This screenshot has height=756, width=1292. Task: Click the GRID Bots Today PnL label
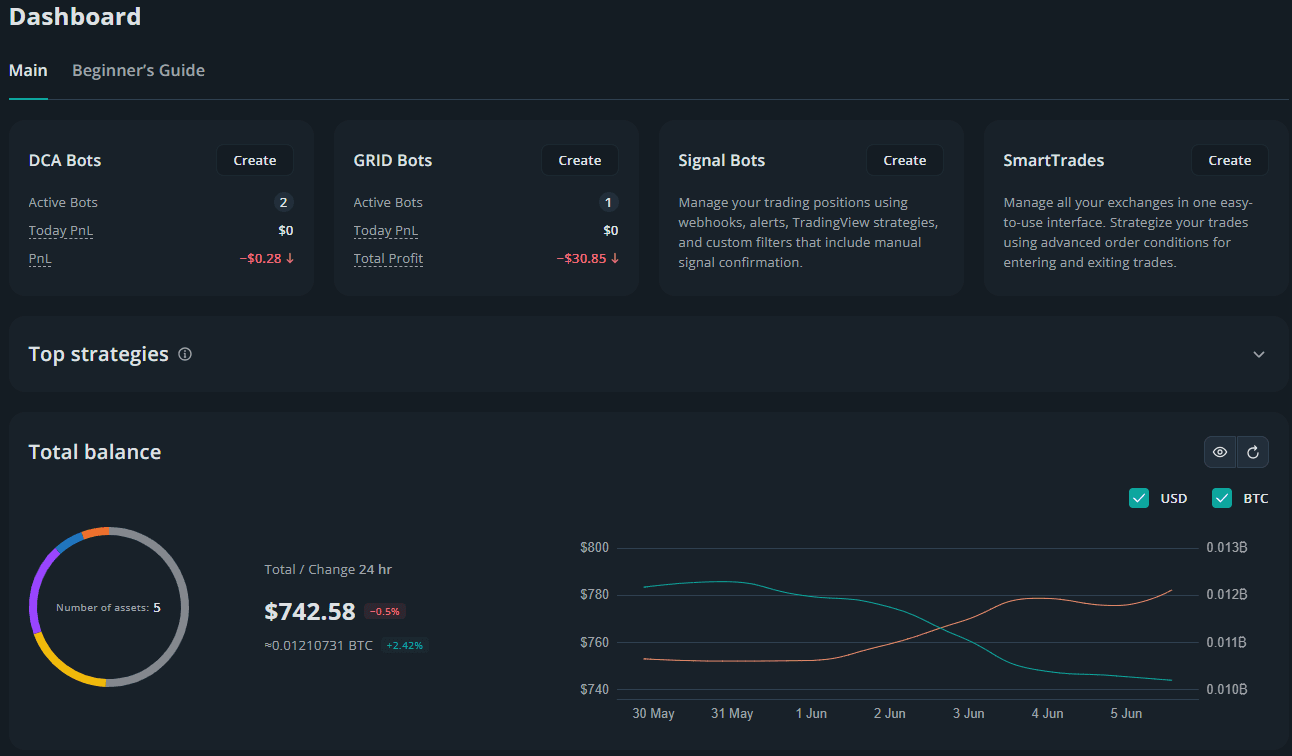pyautogui.click(x=386, y=231)
